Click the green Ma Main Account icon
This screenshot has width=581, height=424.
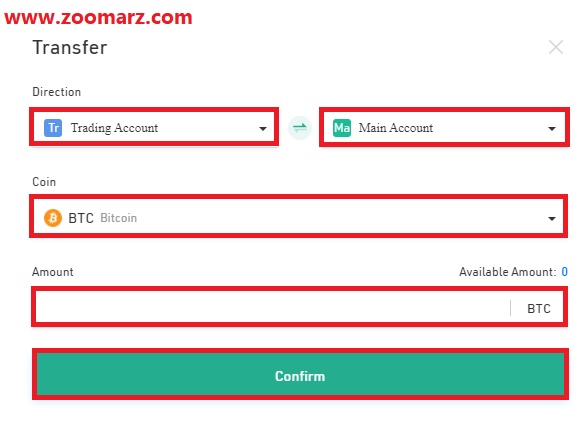pyautogui.click(x=342, y=128)
